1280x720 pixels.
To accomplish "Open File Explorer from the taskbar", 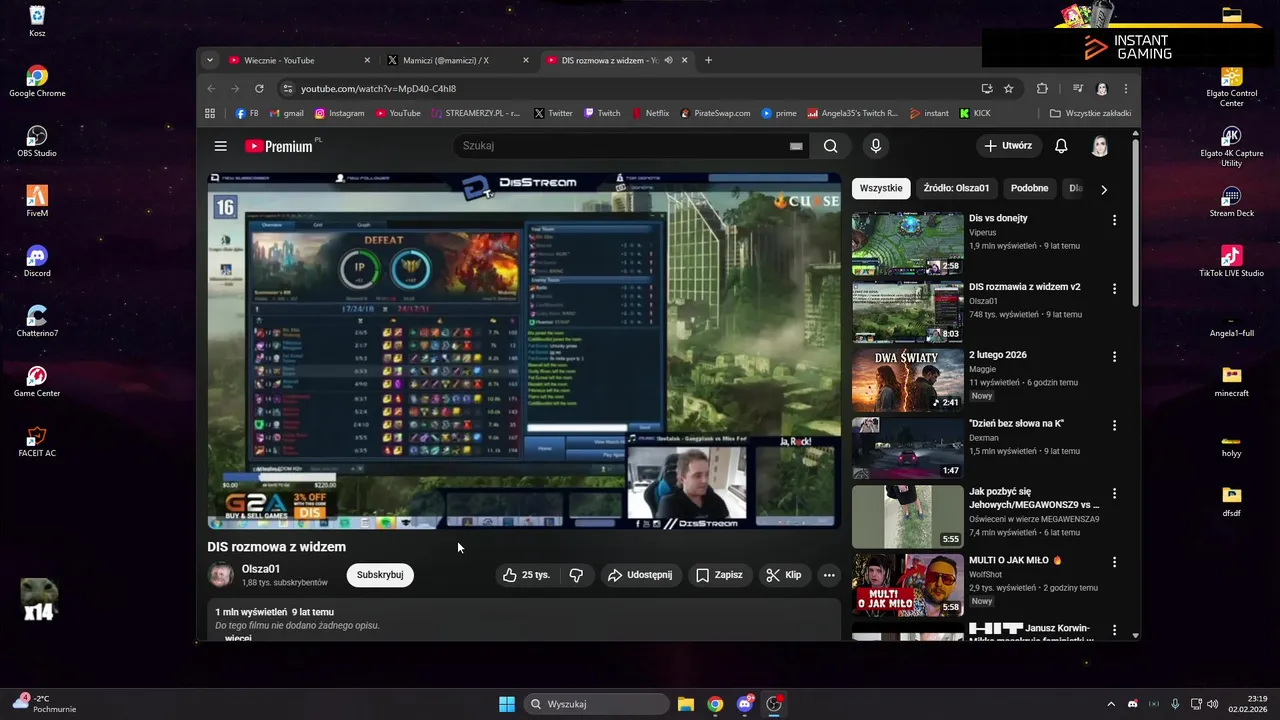I will [x=686, y=704].
